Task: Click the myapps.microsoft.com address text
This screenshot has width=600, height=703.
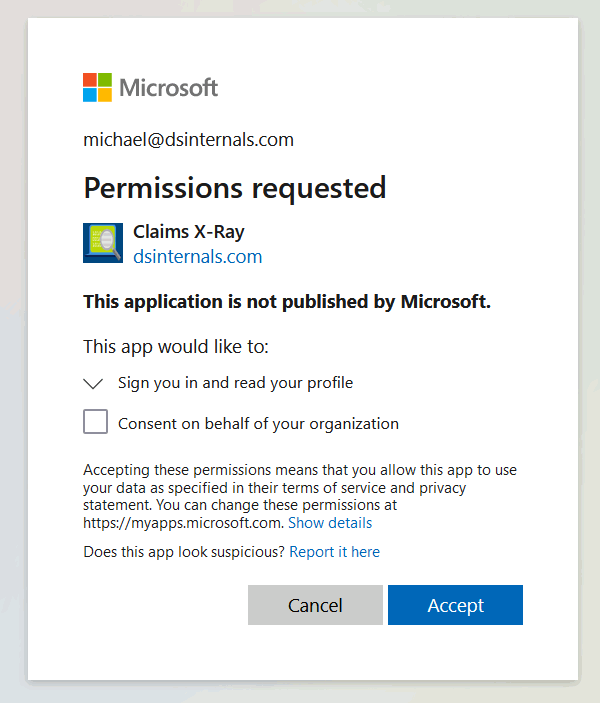Action: coord(183,523)
